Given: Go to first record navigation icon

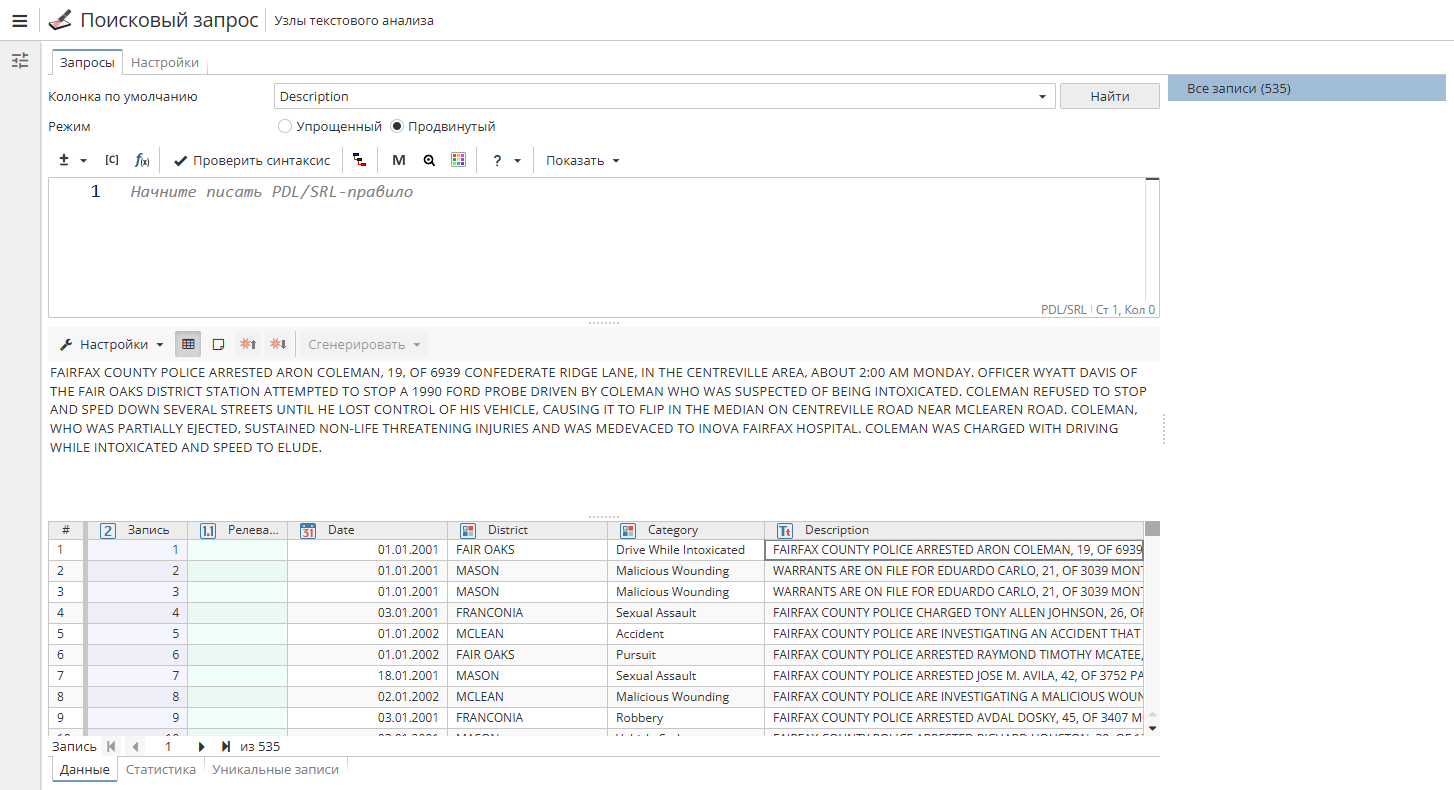Looking at the screenshot, I should [x=110, y=746].
